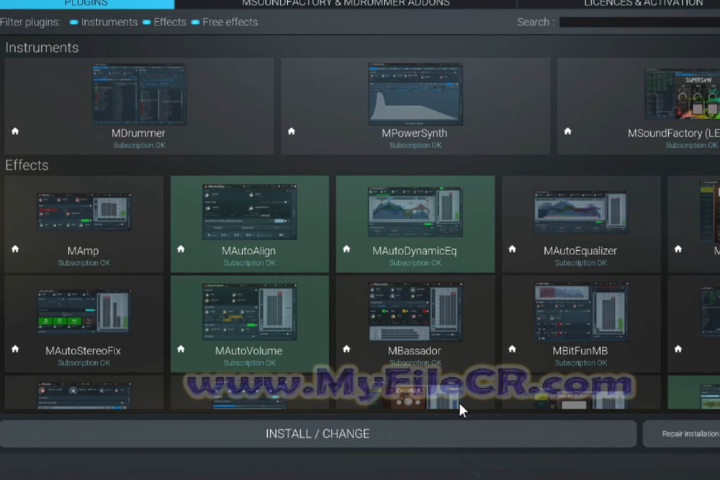Switch to the Plugins tab

pos(87,4)
